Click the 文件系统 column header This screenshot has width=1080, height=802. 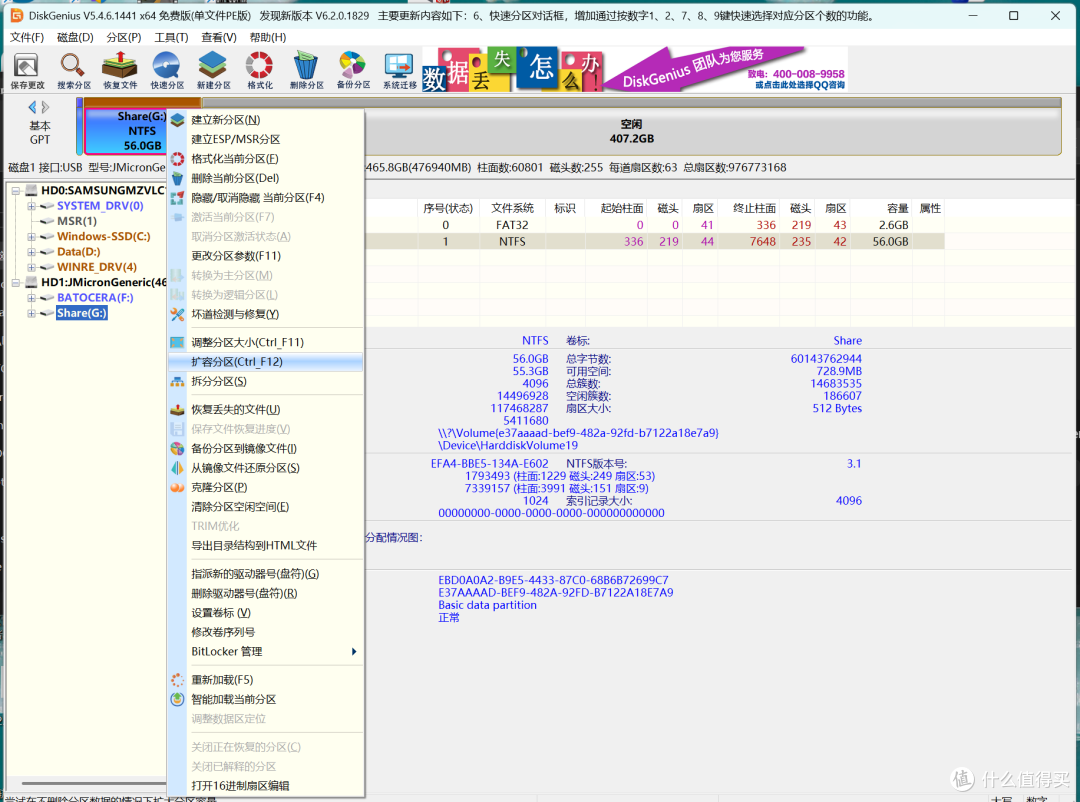click(x=512, y=208)
